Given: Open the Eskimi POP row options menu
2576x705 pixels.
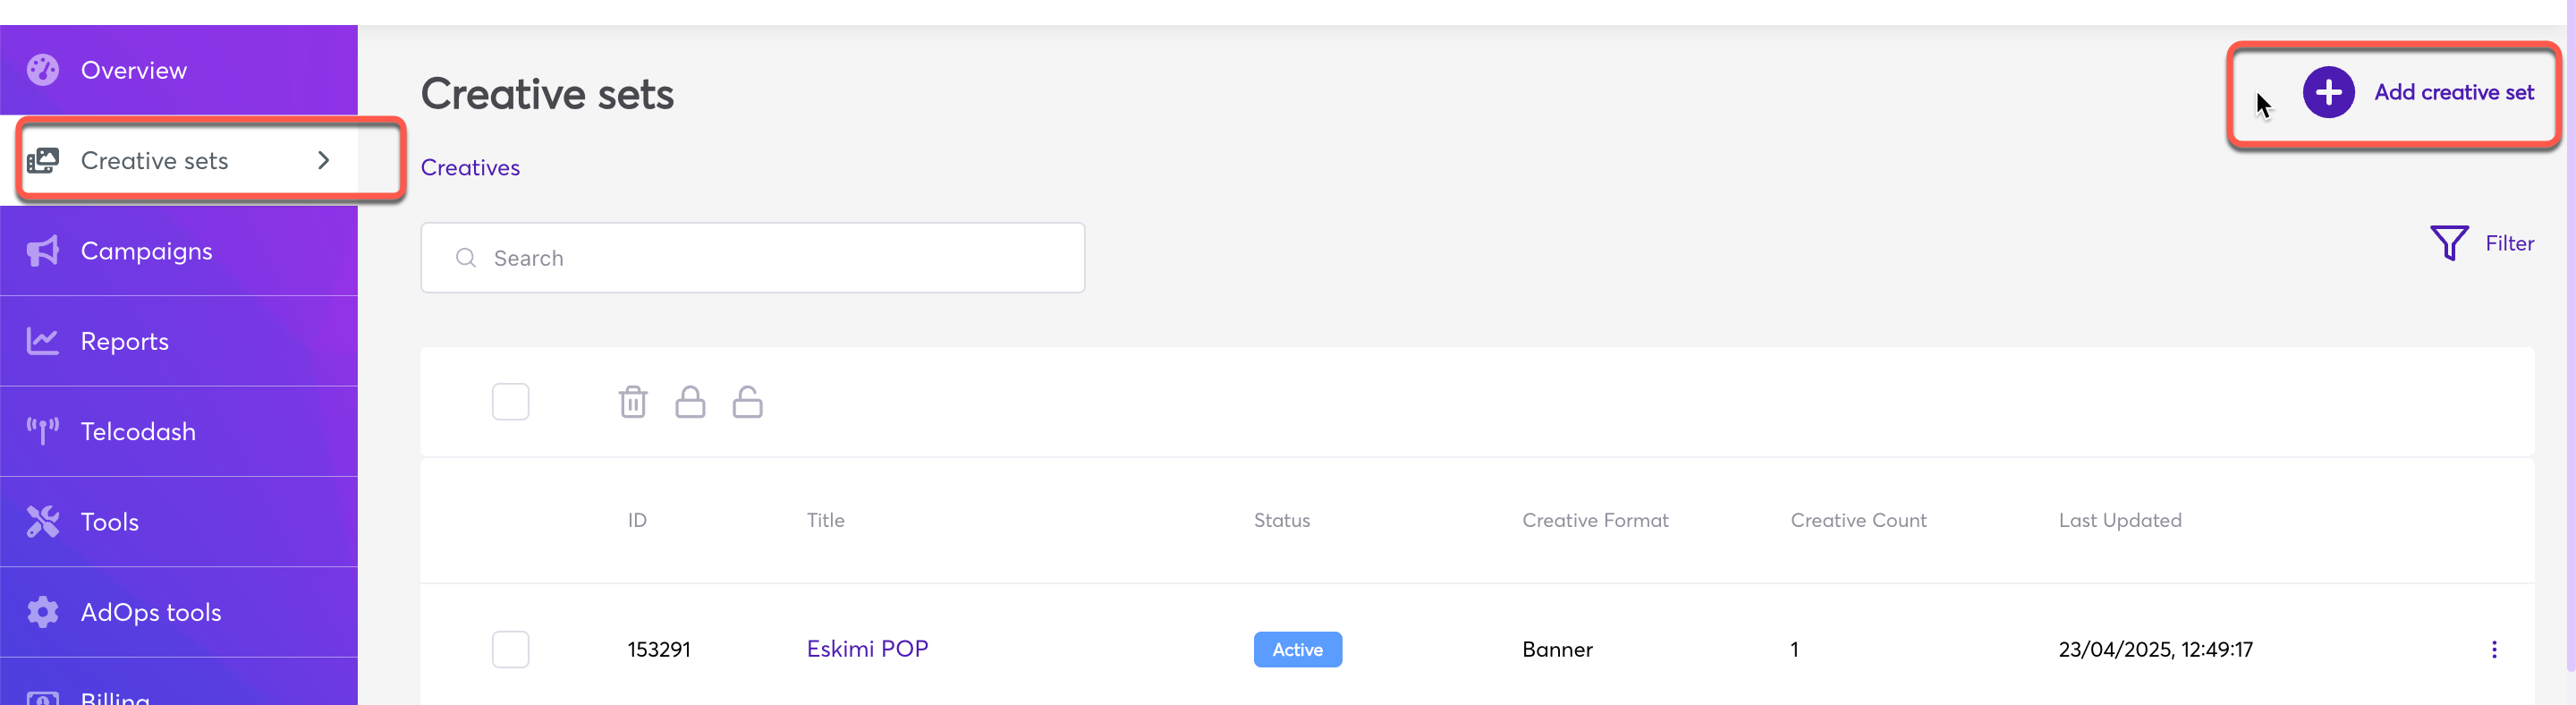Looking at the screenshot, I should (2493, 650).
